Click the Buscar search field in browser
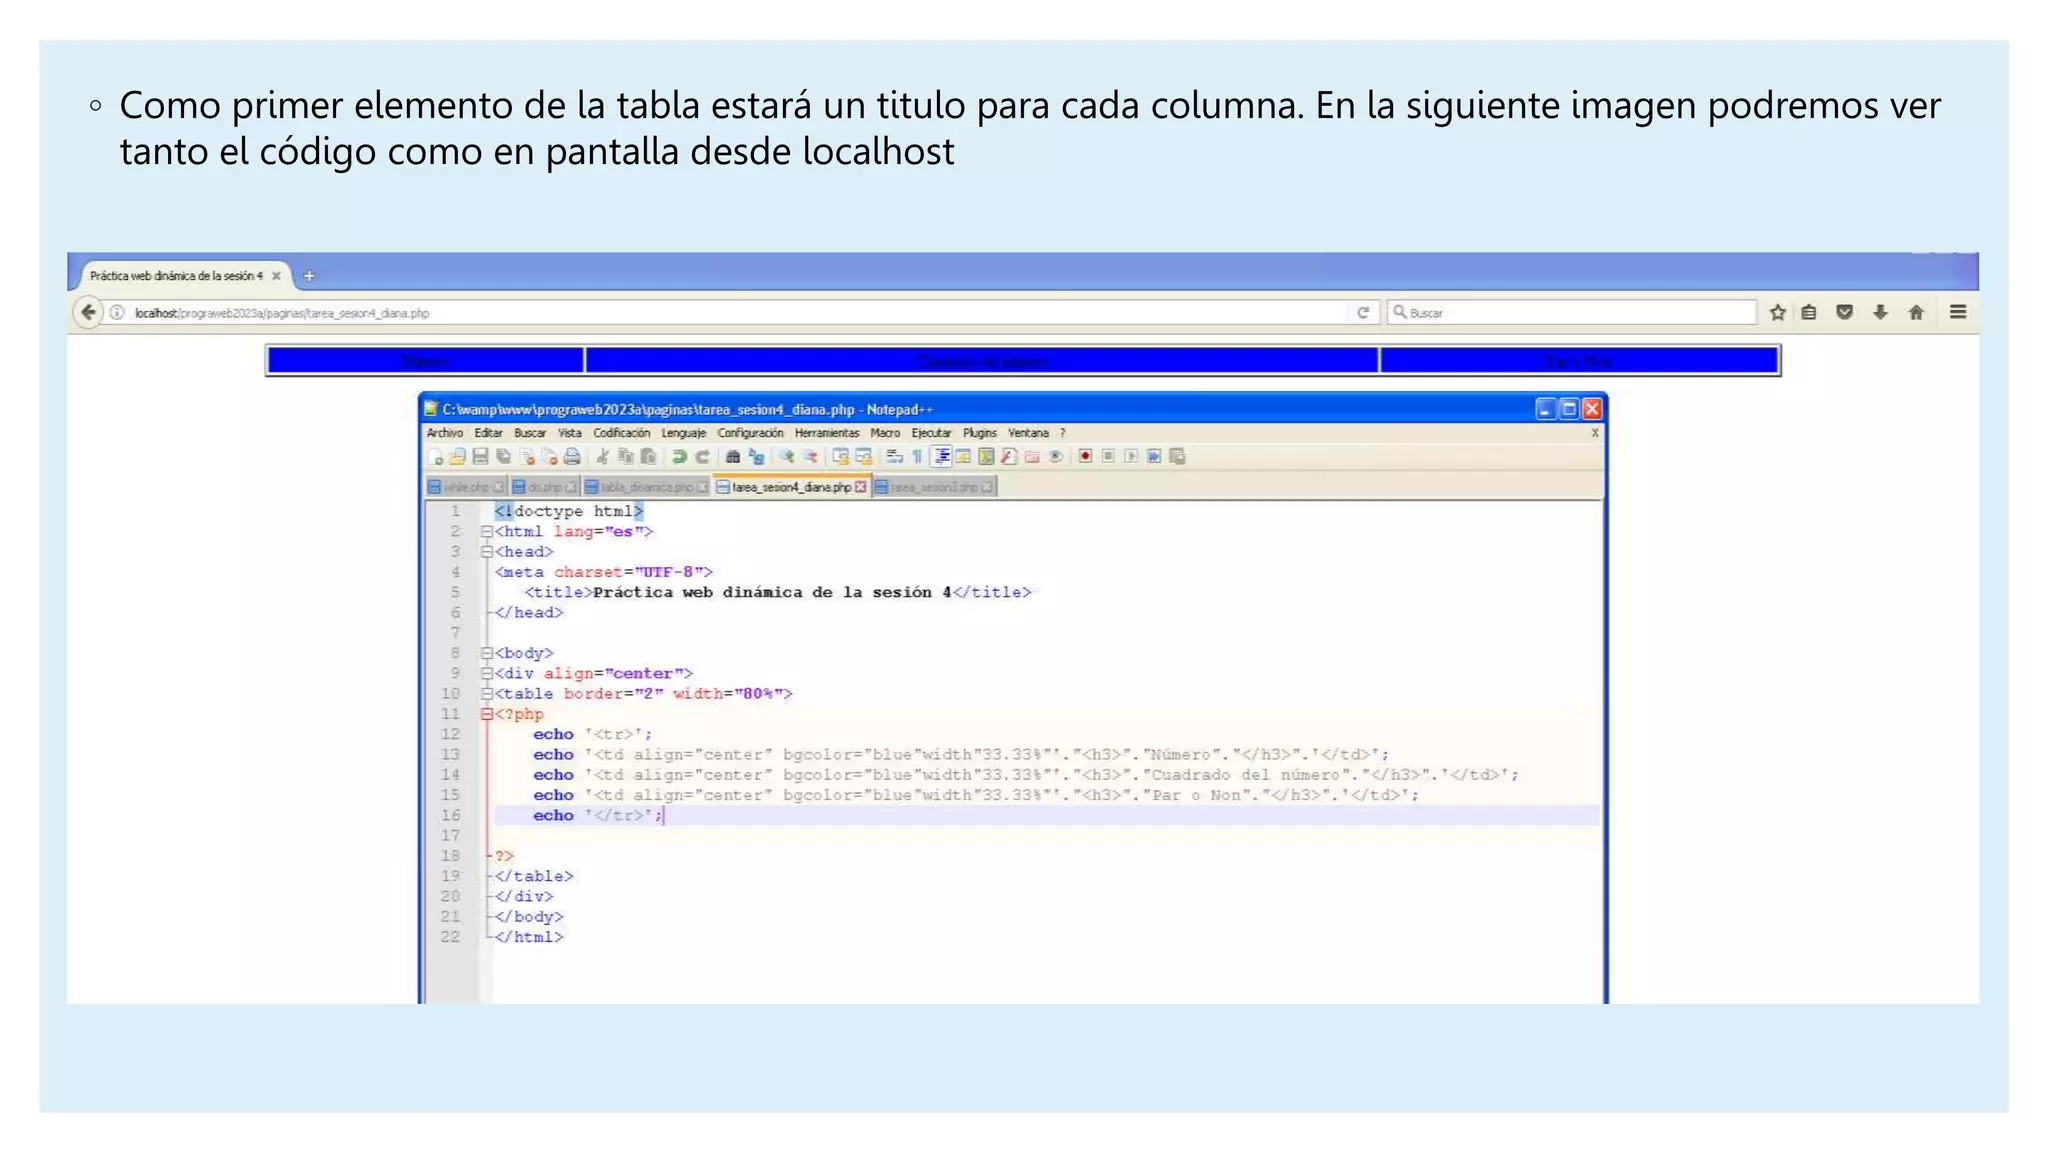2048x1152 pixels. [x=1572, y=313]
